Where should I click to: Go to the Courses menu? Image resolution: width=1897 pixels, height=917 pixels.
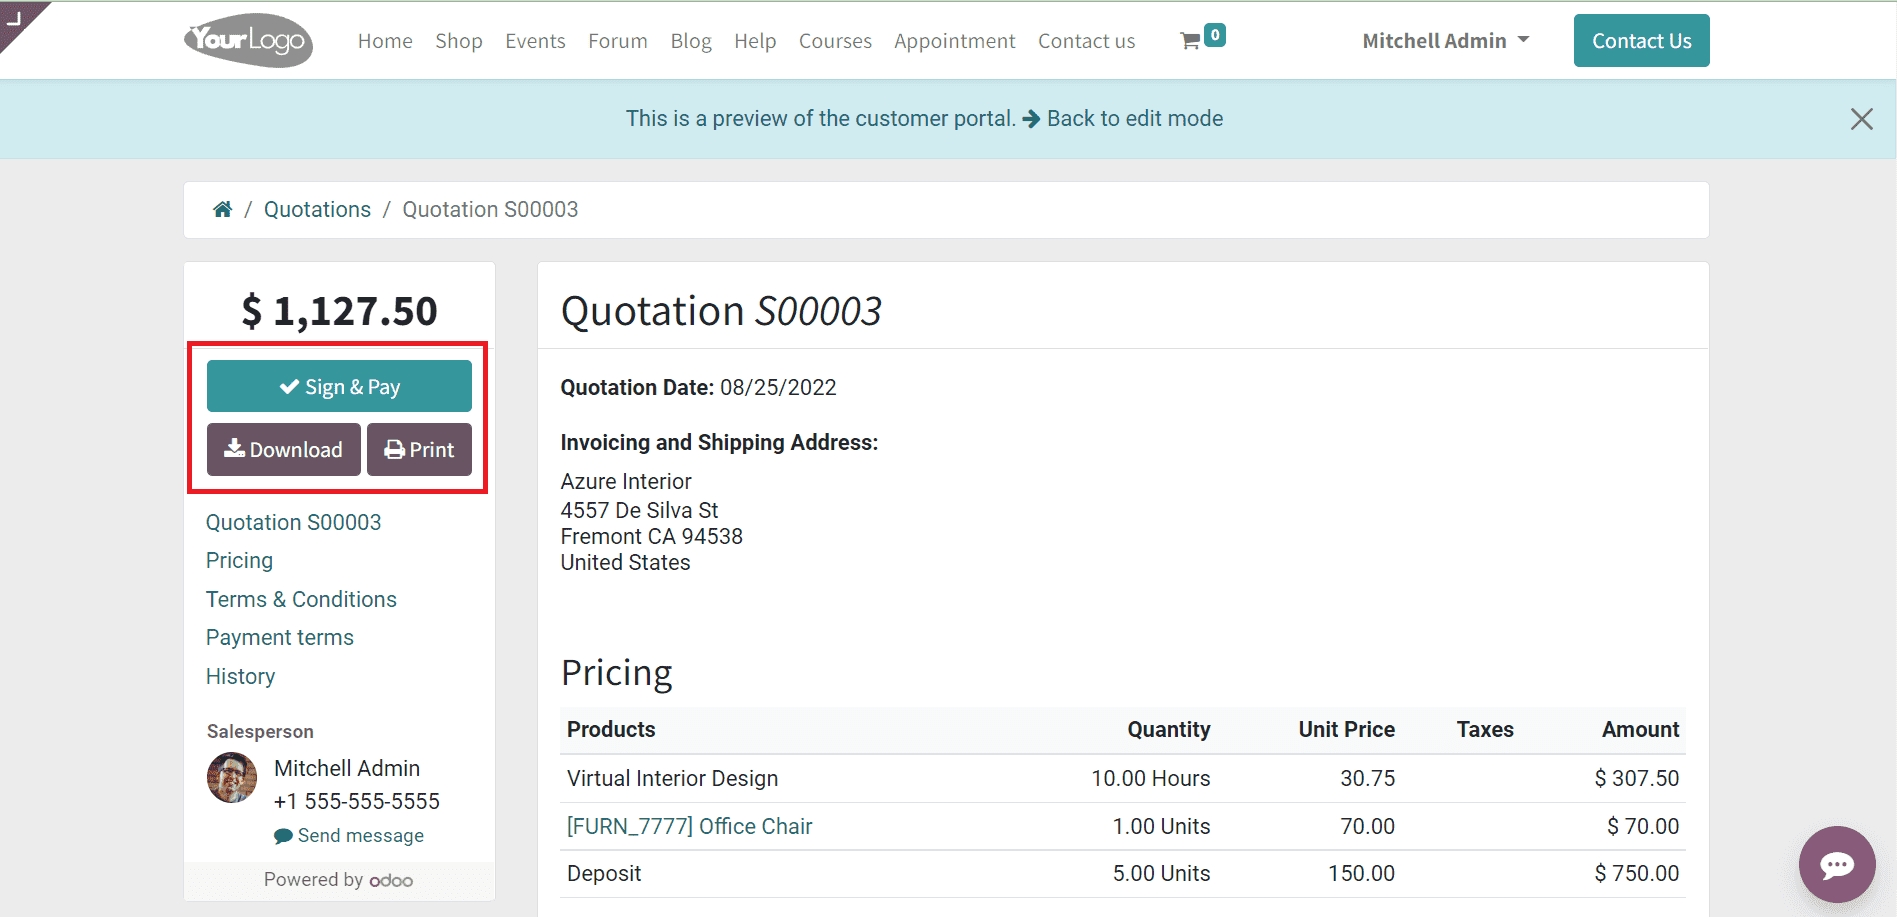(x=834, y=41)
